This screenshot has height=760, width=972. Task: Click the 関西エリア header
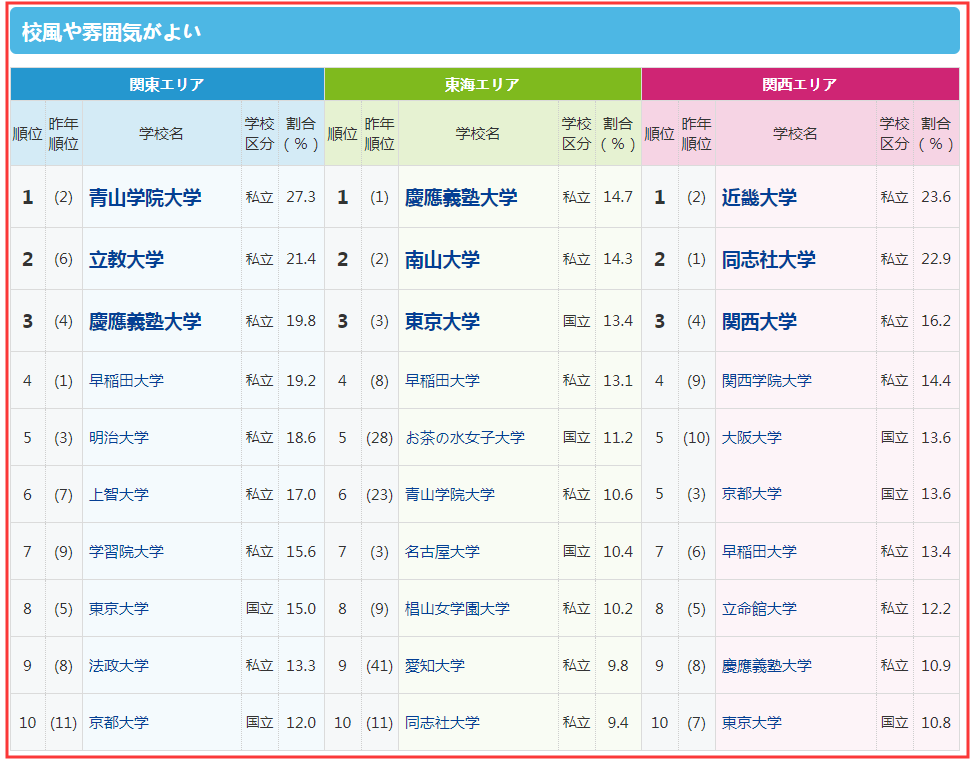pyautogui.click(x=800, y=84)
